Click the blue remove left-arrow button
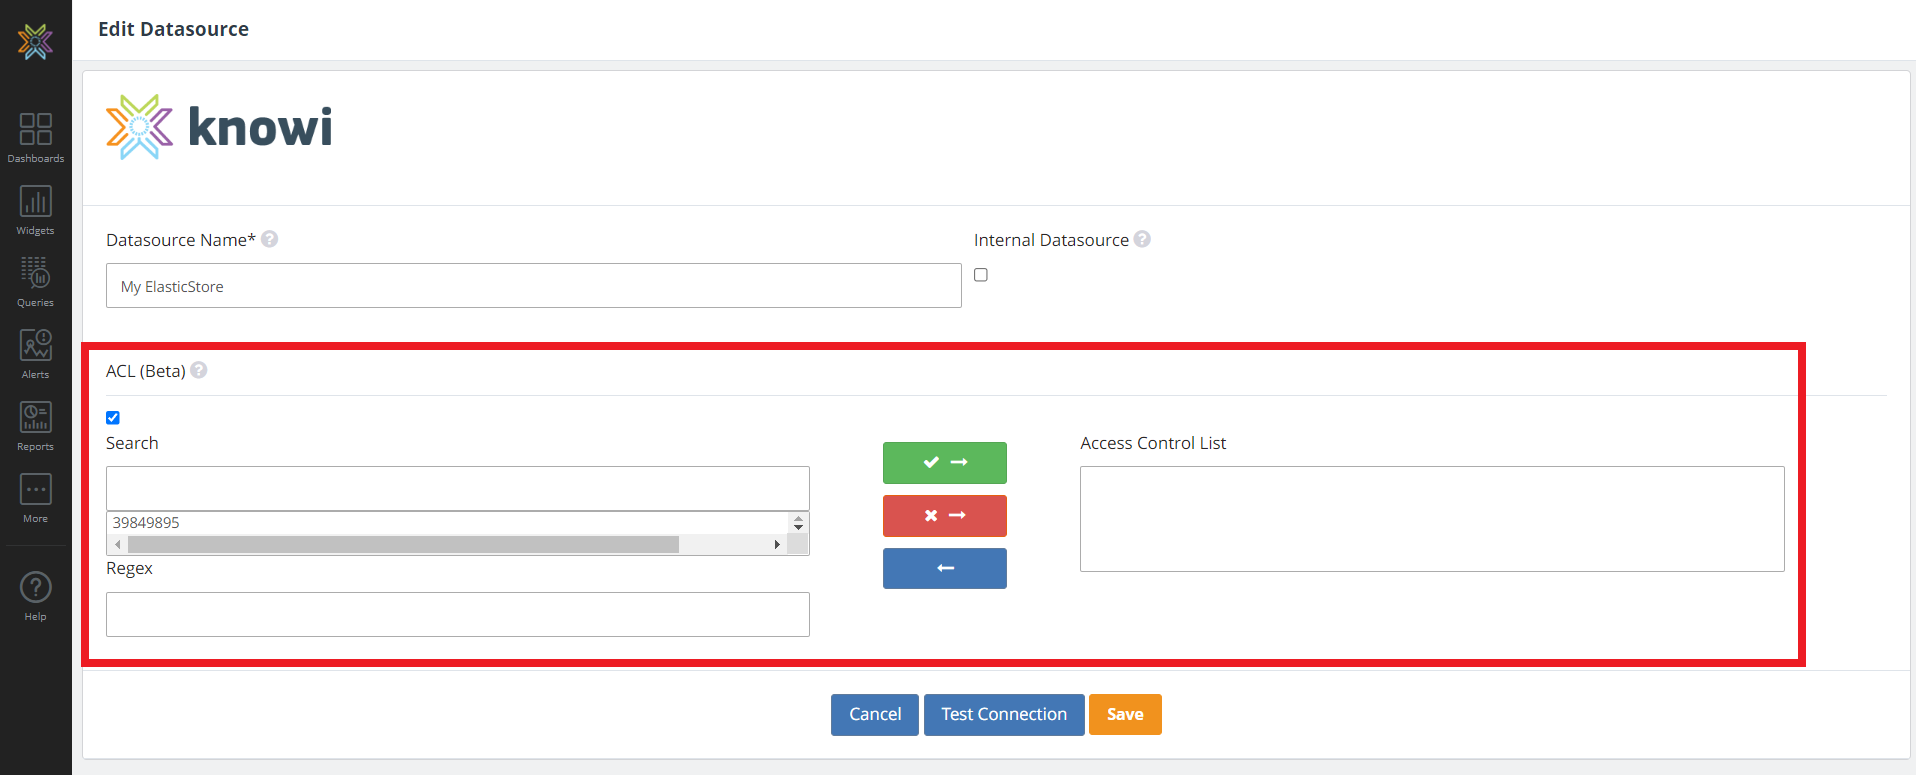This screenshot has width=1916, height=775. click(x=944, y=568)
